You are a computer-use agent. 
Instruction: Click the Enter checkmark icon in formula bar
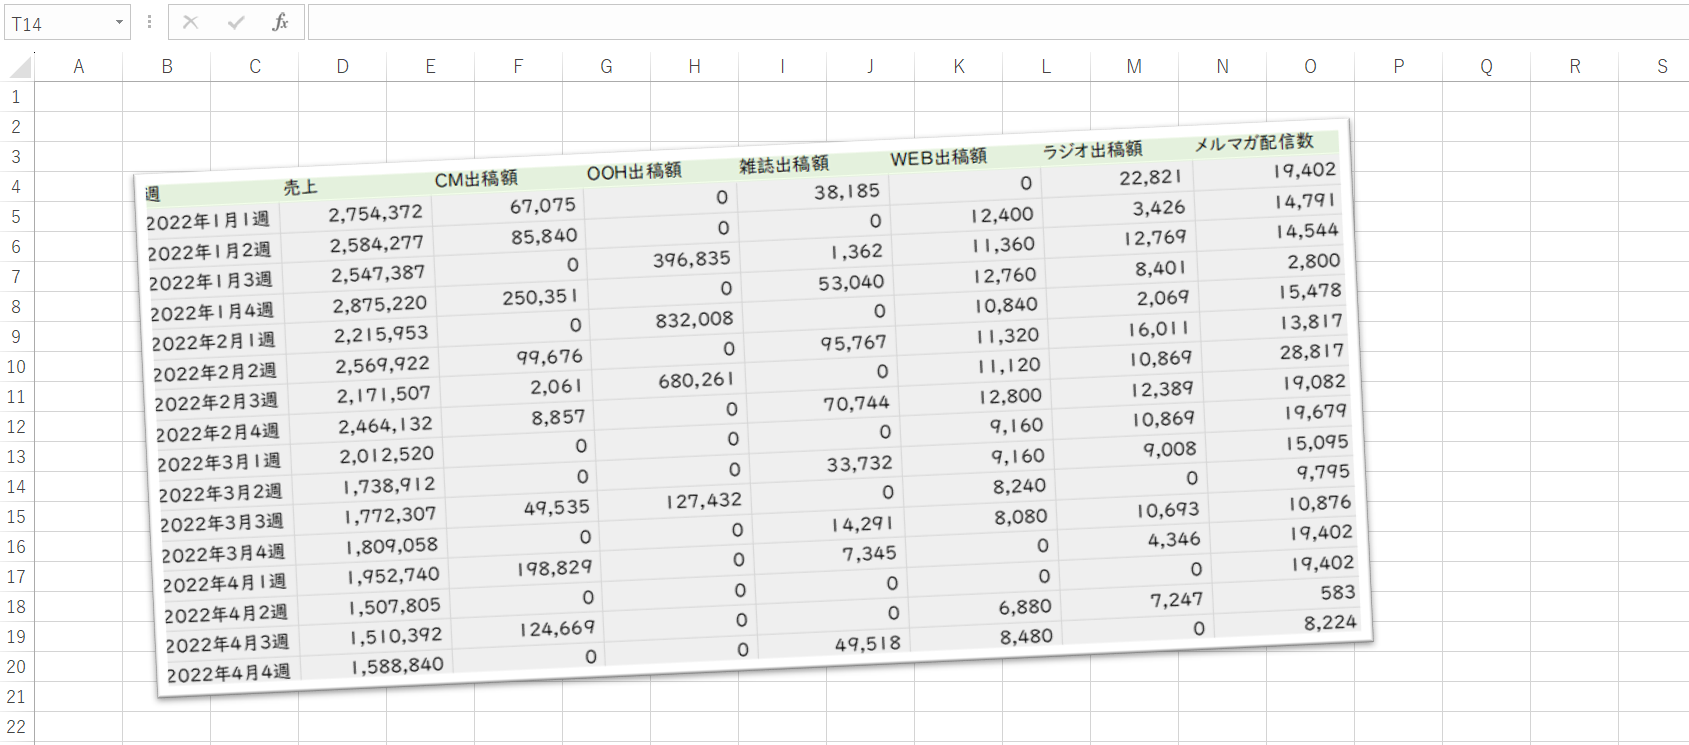pos(236,22)
